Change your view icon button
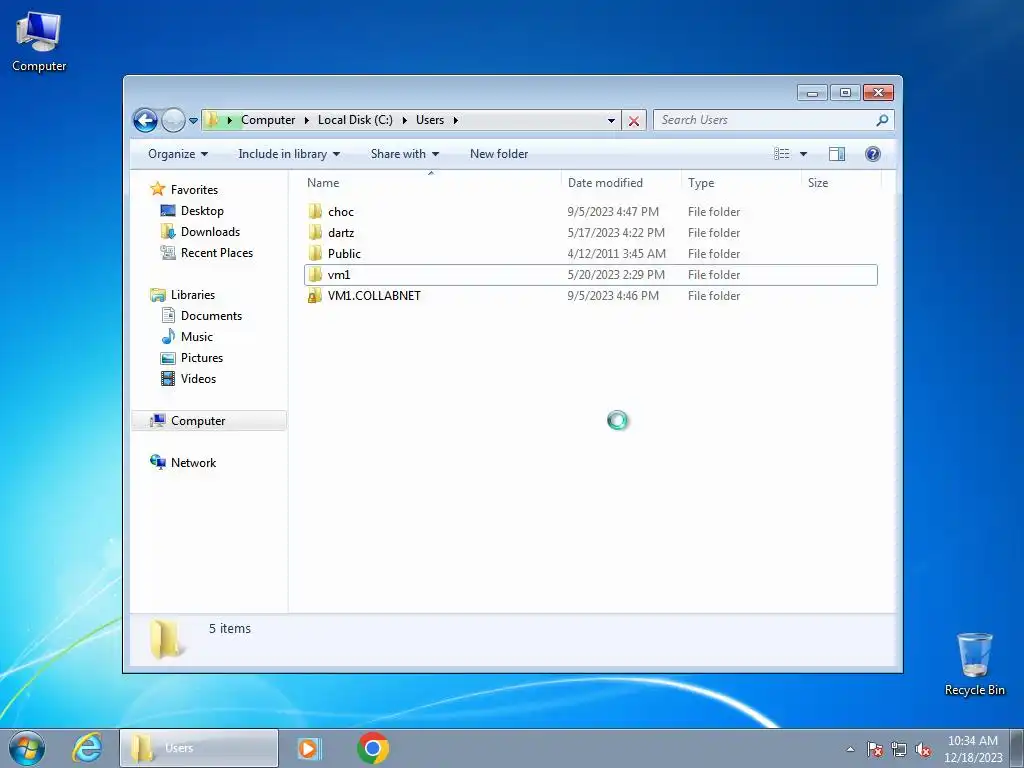The image size is (1024, 768). [x=782, y=154]
